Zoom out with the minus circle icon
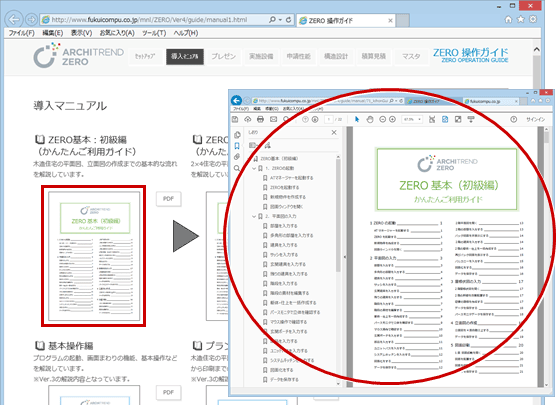558x405 pixels. (383, 119)
